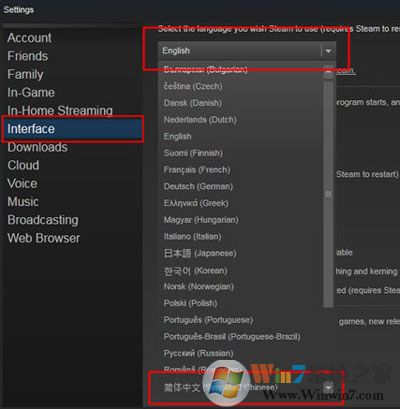Open the Downloads settings section
This screenshot has width=400, height=409.
(x=37, y=147)
